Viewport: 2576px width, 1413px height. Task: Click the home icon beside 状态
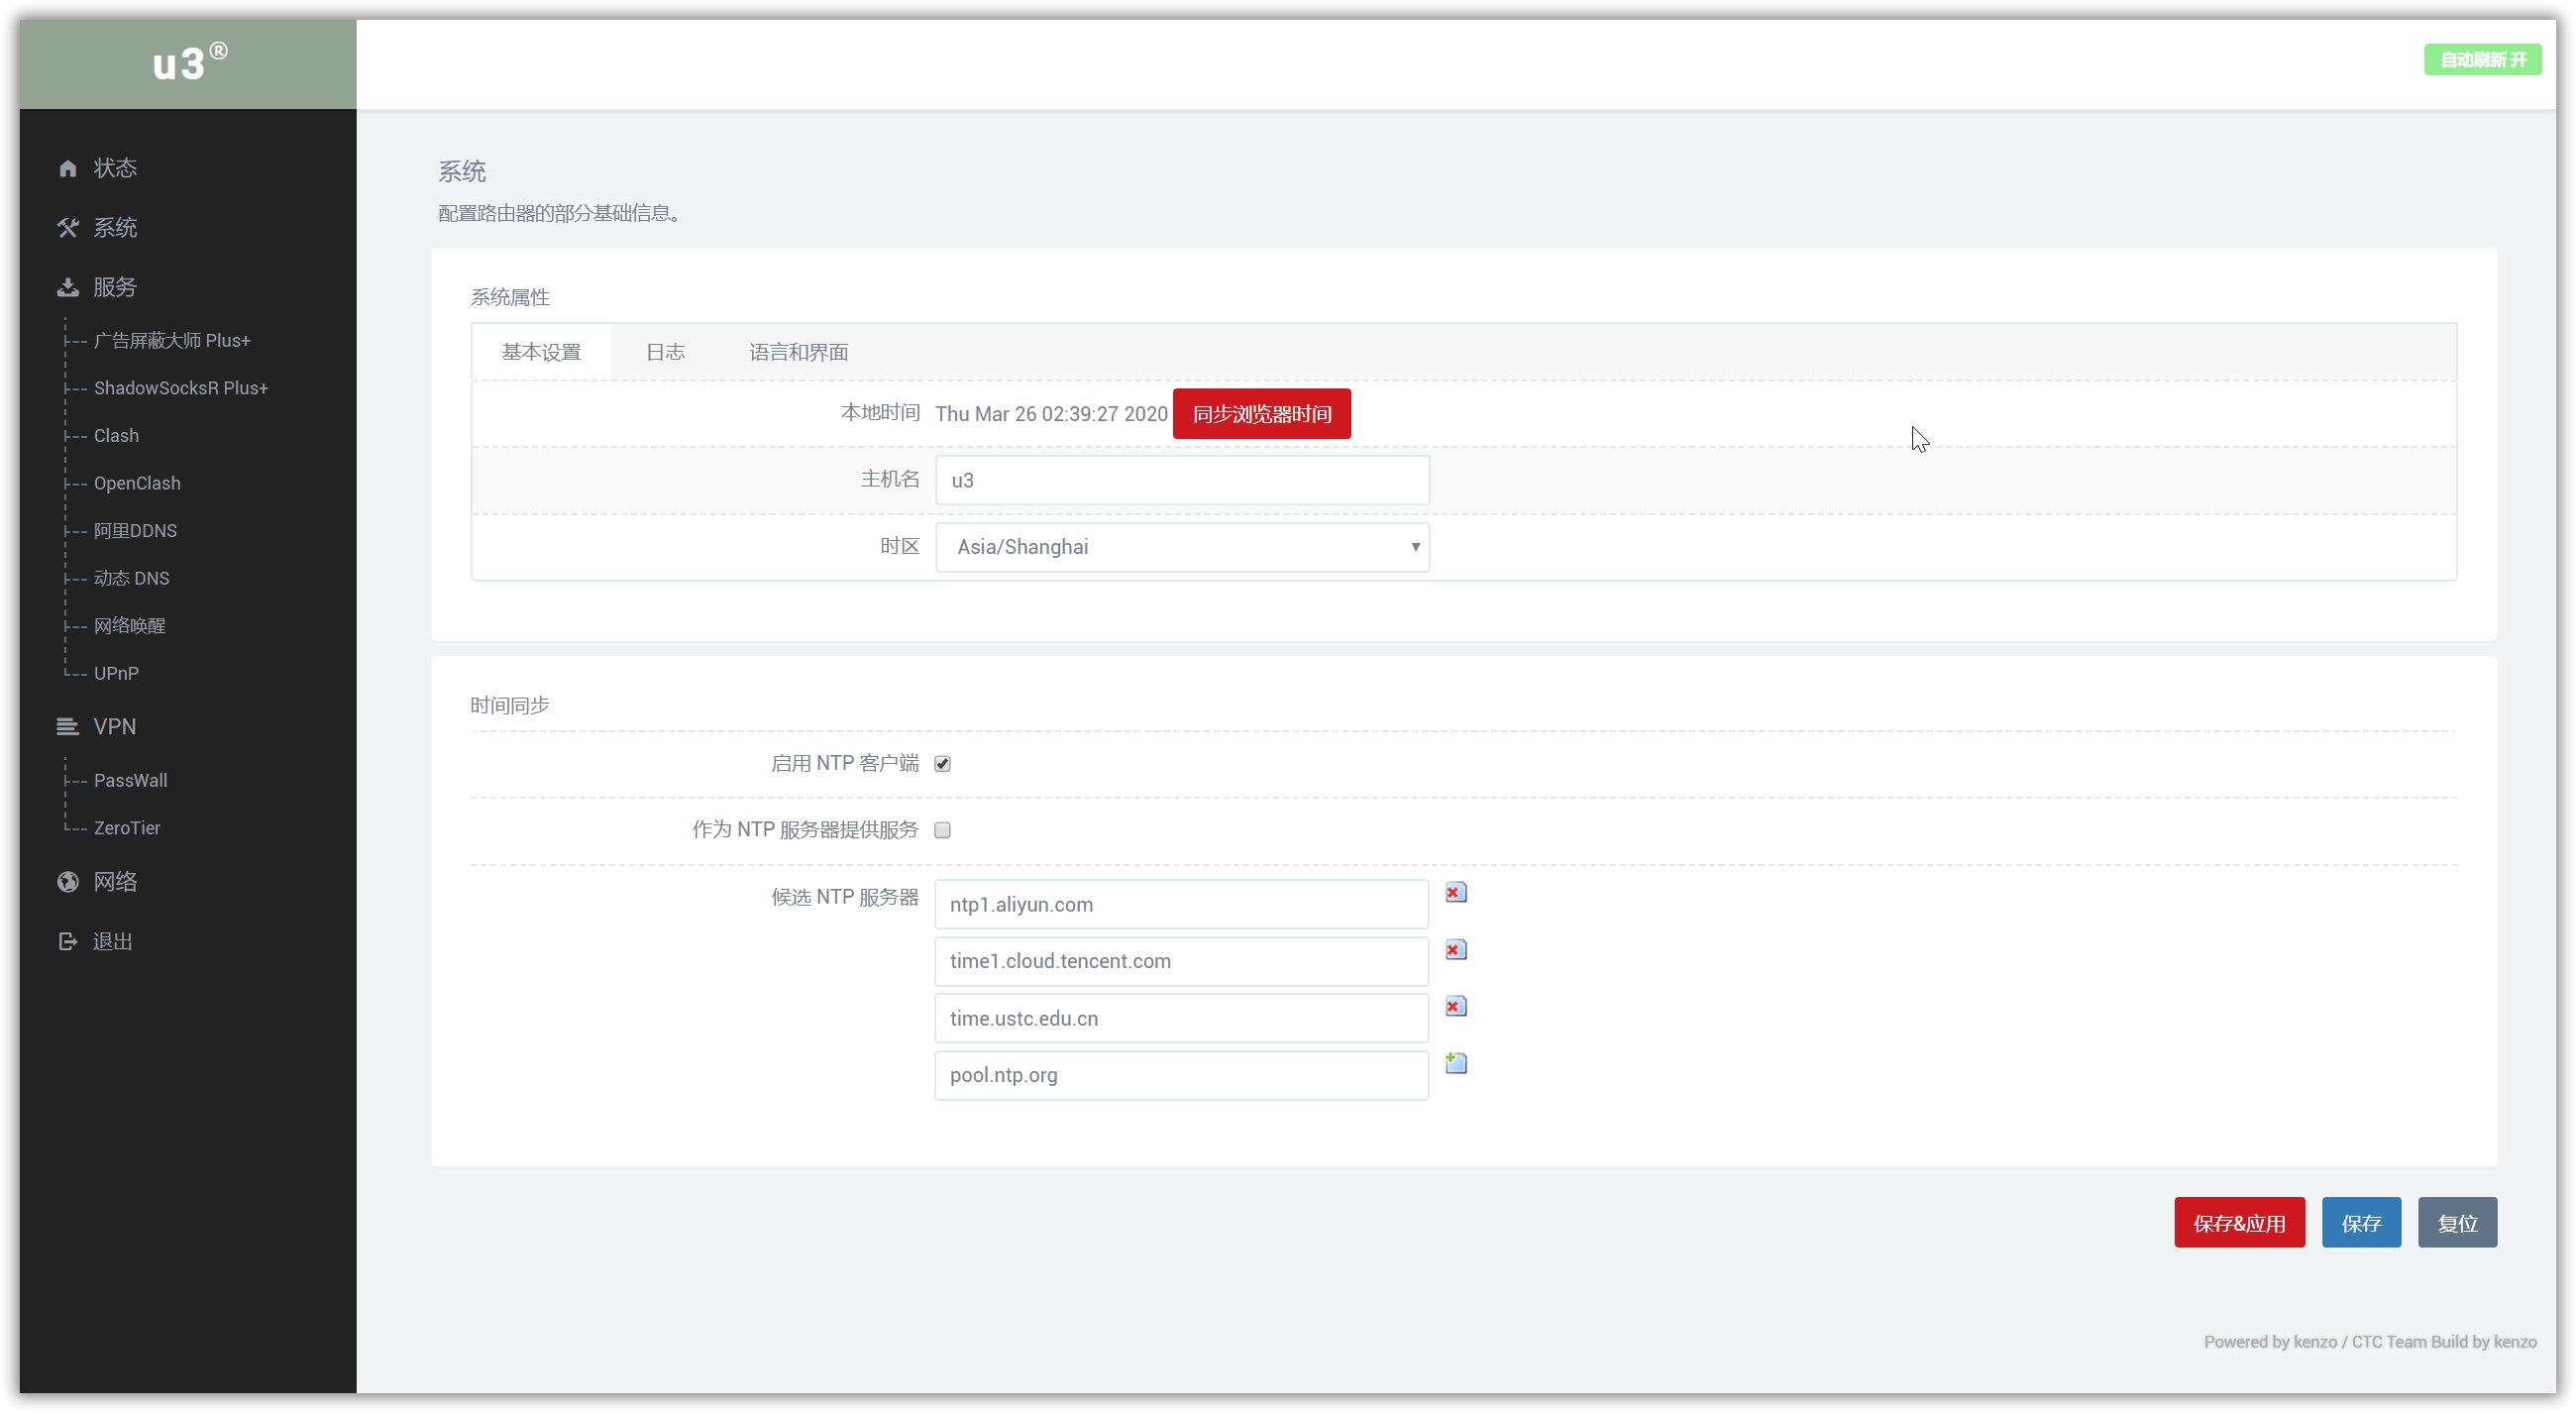tap(67, 168)
